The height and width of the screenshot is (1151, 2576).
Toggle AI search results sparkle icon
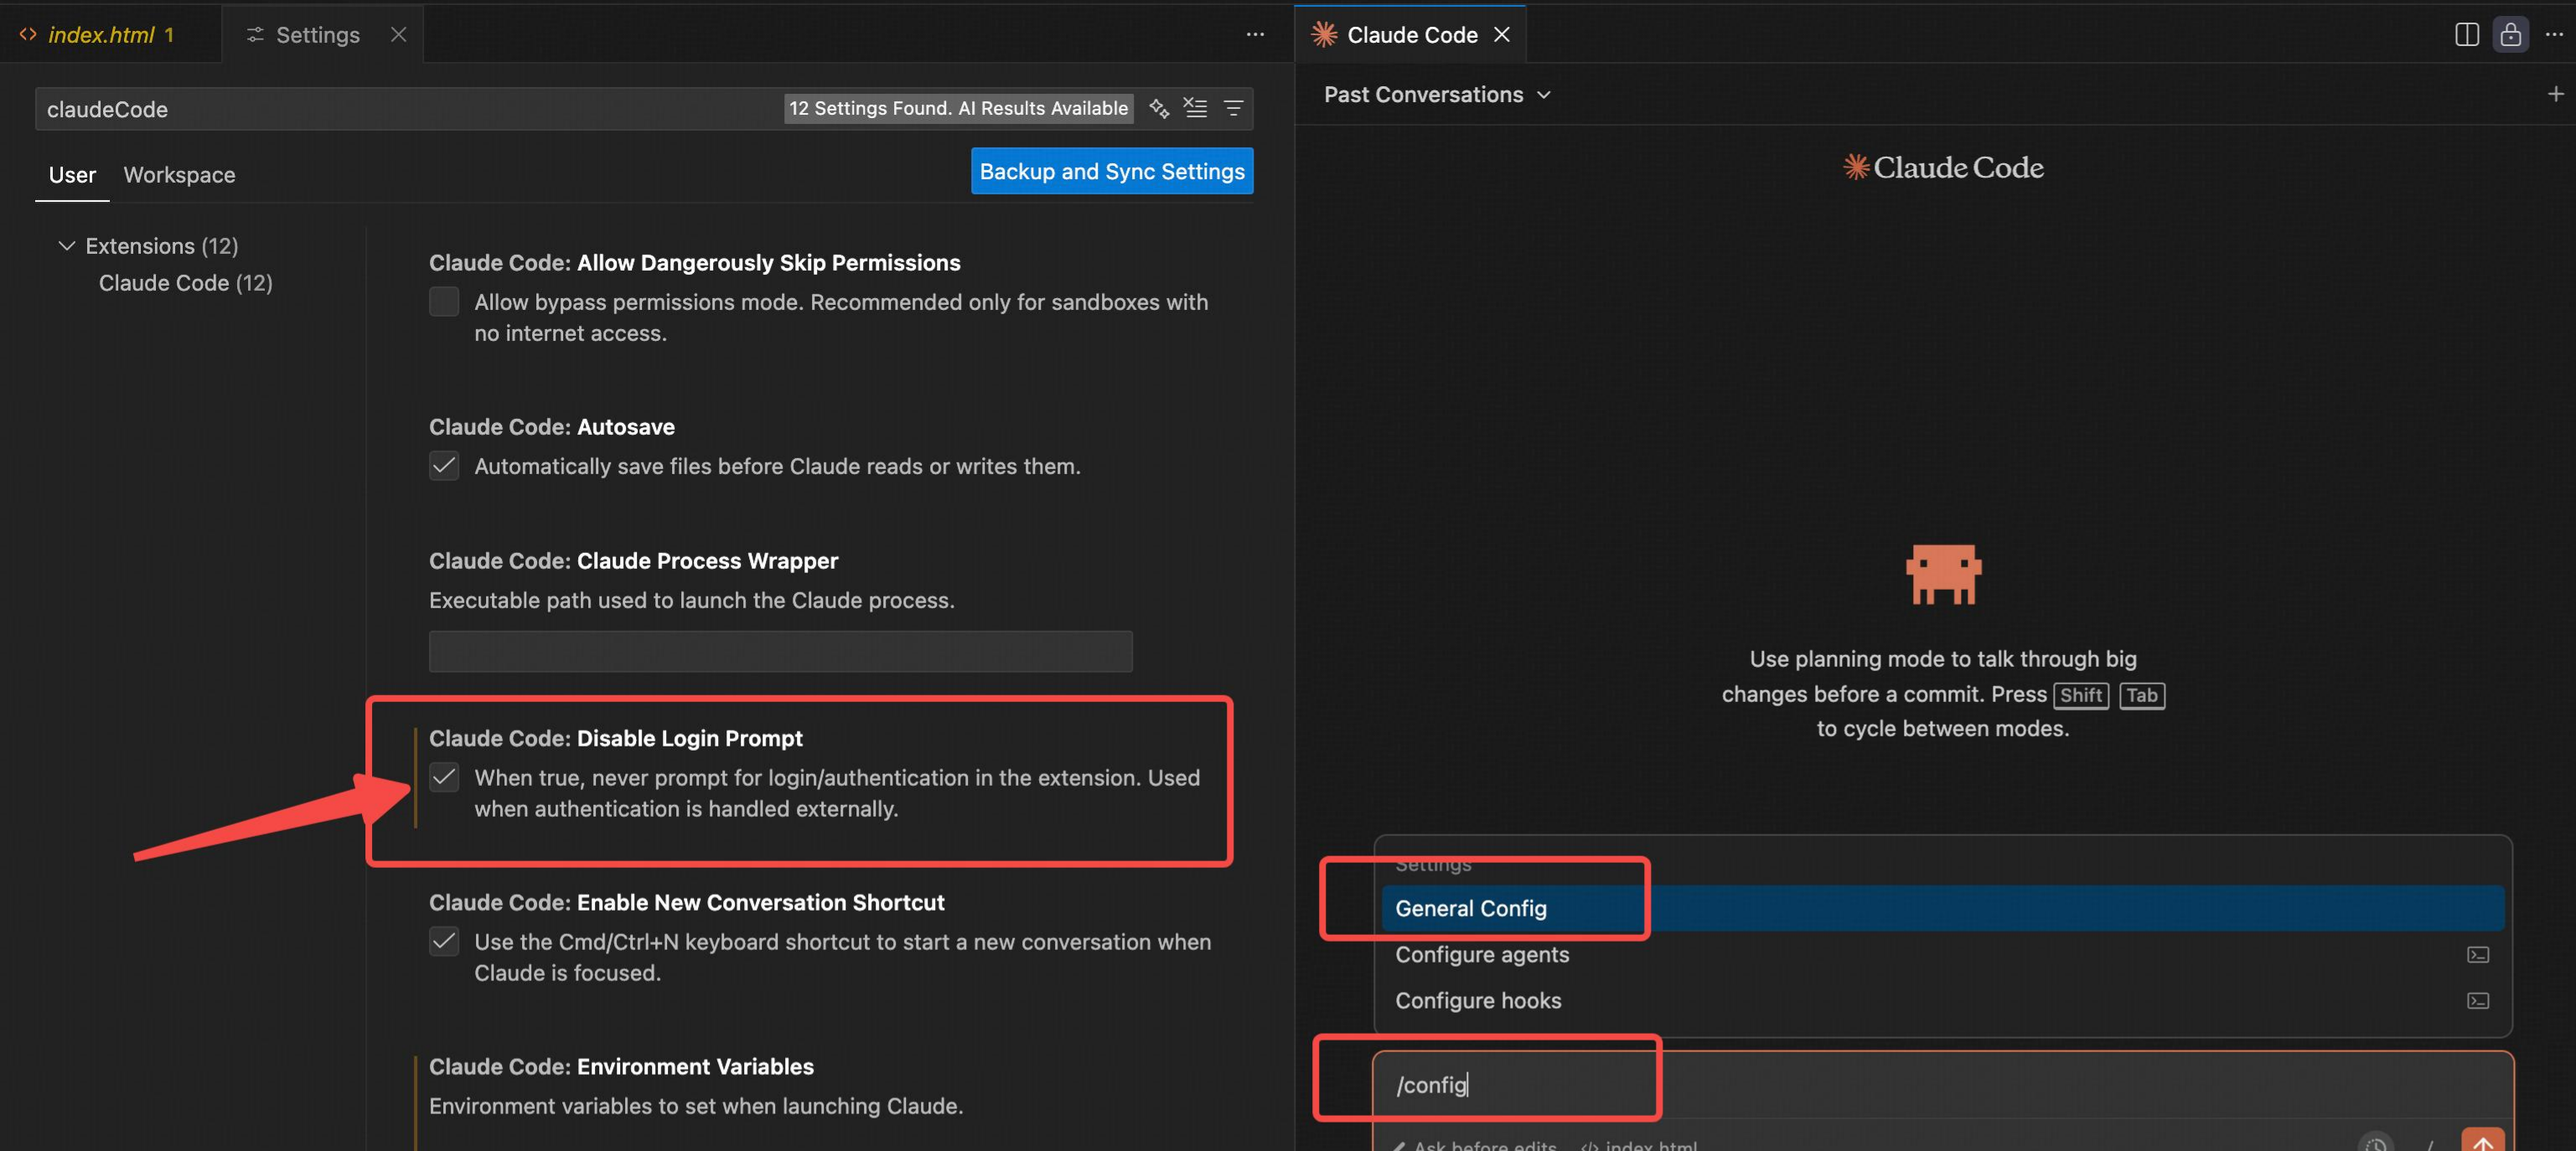[x=1159, y=108]
